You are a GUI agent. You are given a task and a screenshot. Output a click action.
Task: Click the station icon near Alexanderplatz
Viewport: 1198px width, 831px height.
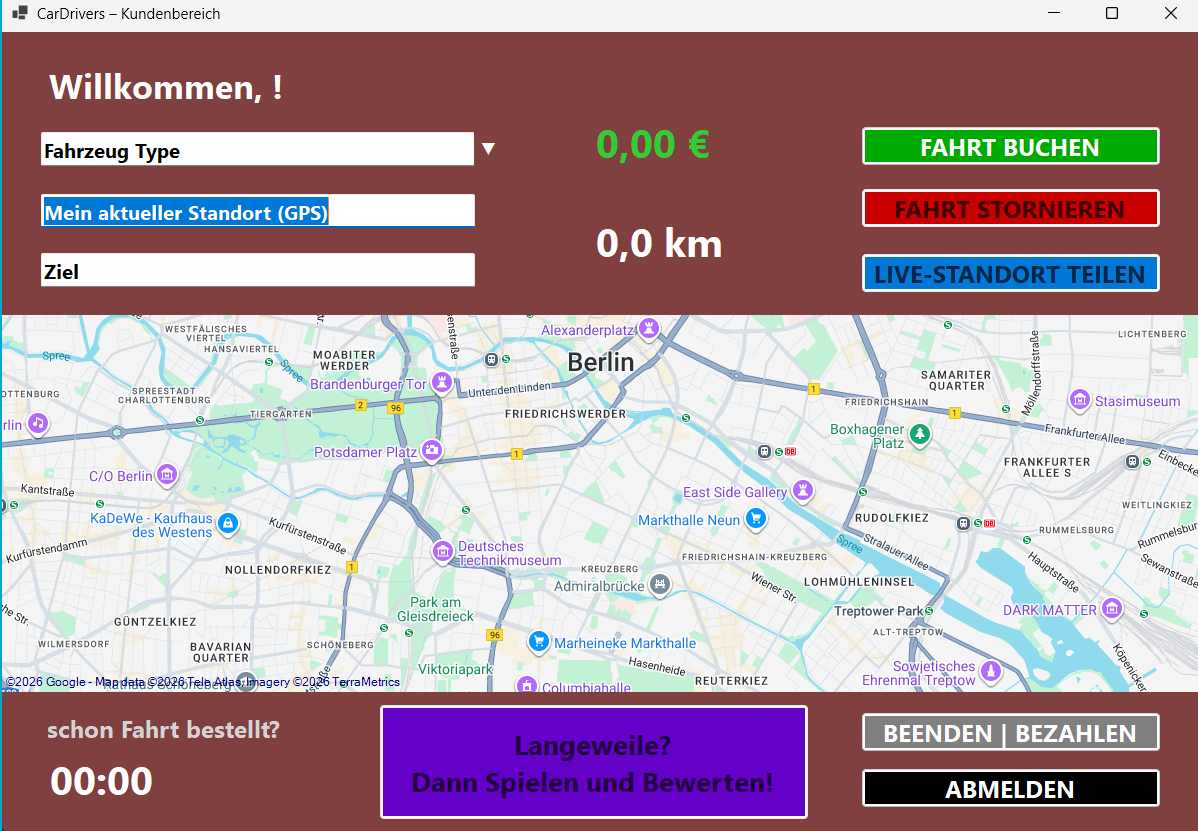[492, 359]
